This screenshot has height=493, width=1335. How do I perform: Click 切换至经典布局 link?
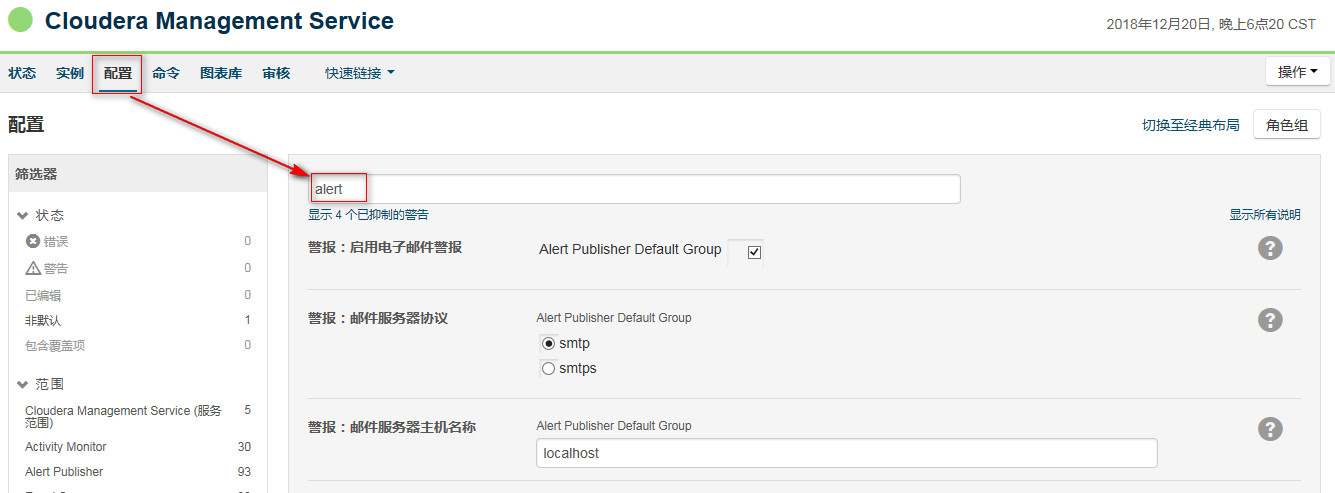coord(1191,125)
